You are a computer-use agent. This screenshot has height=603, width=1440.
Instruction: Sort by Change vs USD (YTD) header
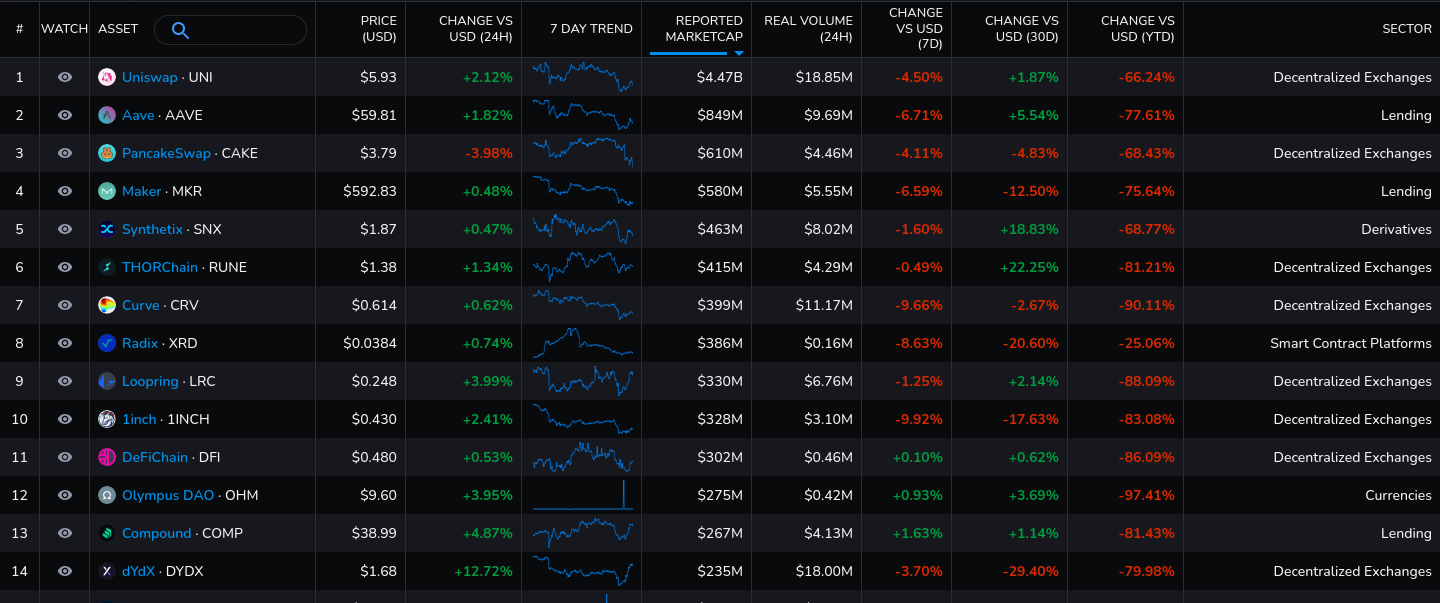coord(1137,29)
